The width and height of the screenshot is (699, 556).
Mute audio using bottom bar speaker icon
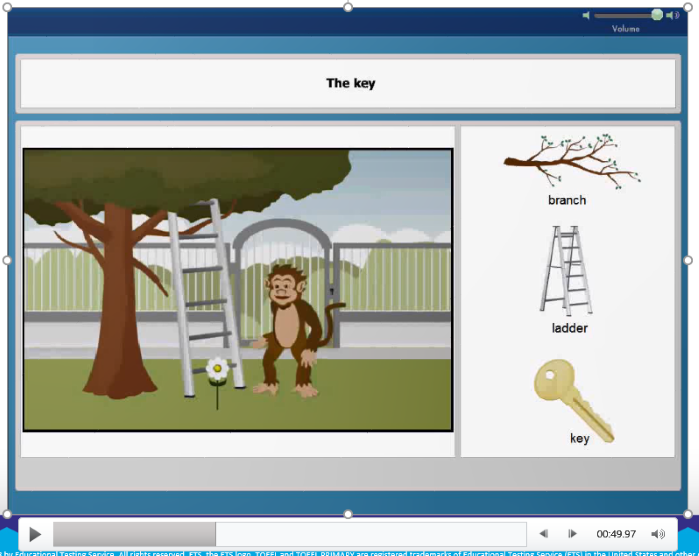658,534
